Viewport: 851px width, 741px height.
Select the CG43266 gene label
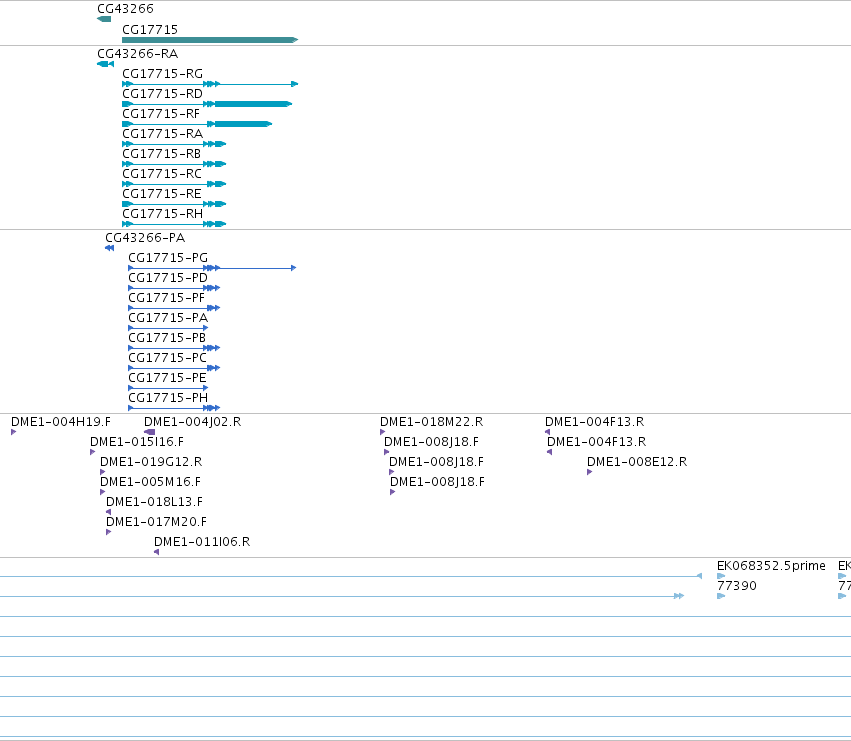click(x=125, y=9)
